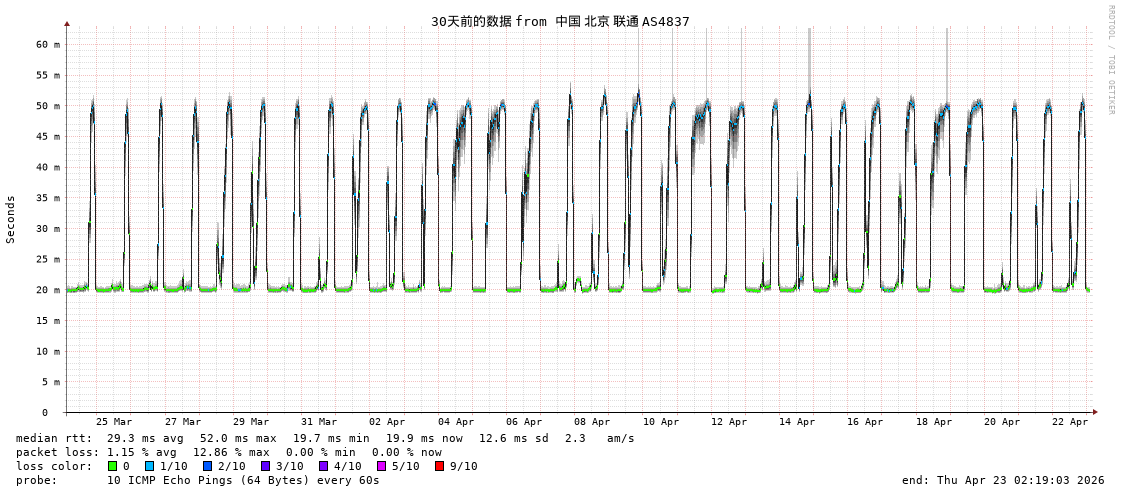1121x494 pixels.
Task: Click the 20 m y-axis tick label
Action: click(x=48, y=290)
